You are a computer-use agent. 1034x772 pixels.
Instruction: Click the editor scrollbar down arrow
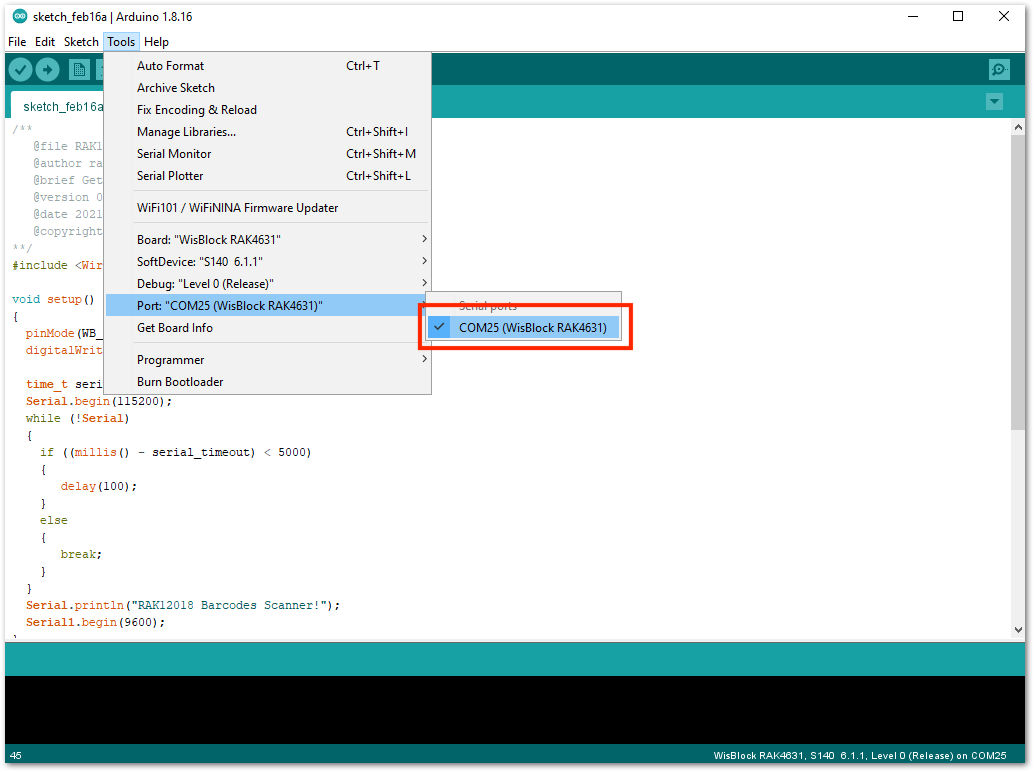tap(1018, 630)
